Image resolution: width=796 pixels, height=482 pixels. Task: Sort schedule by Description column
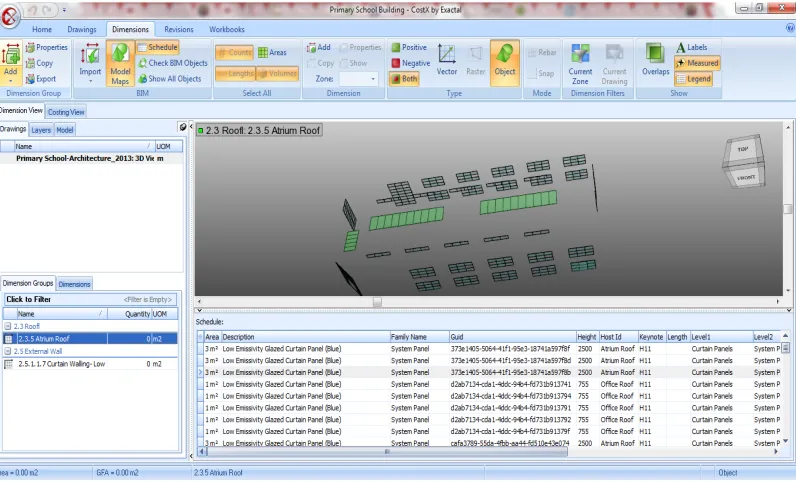tap(305, 337)
